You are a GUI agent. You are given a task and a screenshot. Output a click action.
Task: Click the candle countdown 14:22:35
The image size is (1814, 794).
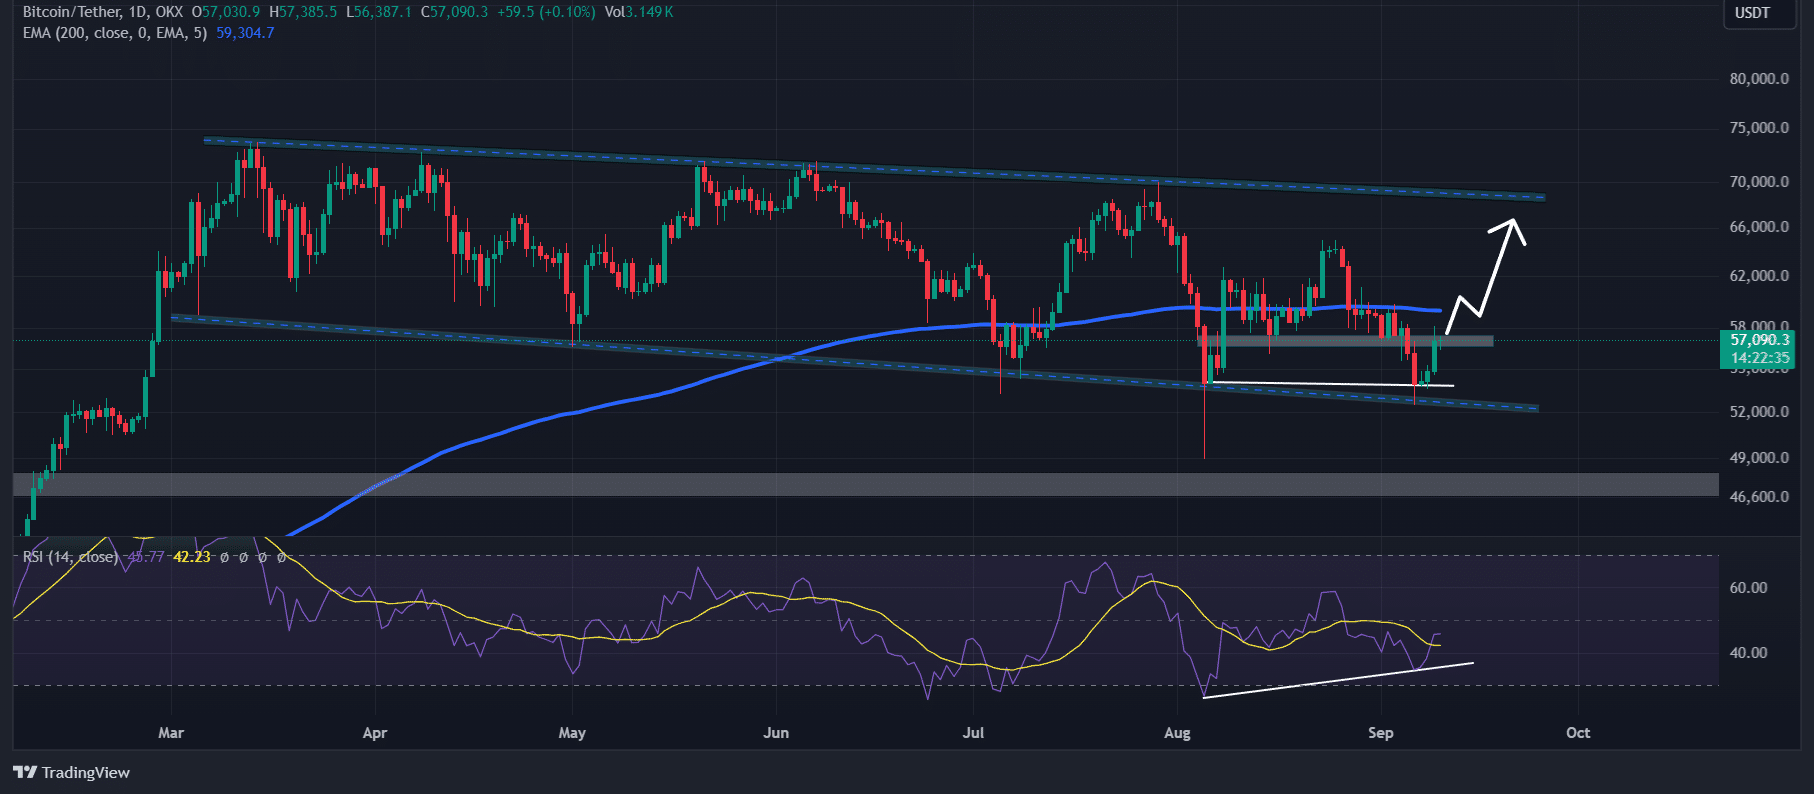1760,358
